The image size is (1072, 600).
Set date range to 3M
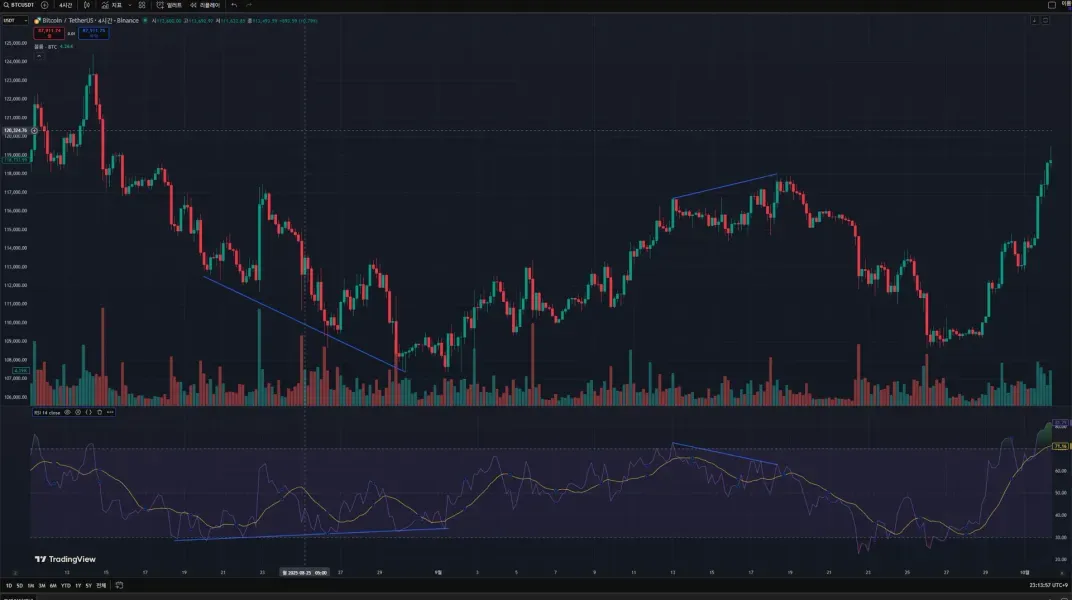[x=42, y=586]
